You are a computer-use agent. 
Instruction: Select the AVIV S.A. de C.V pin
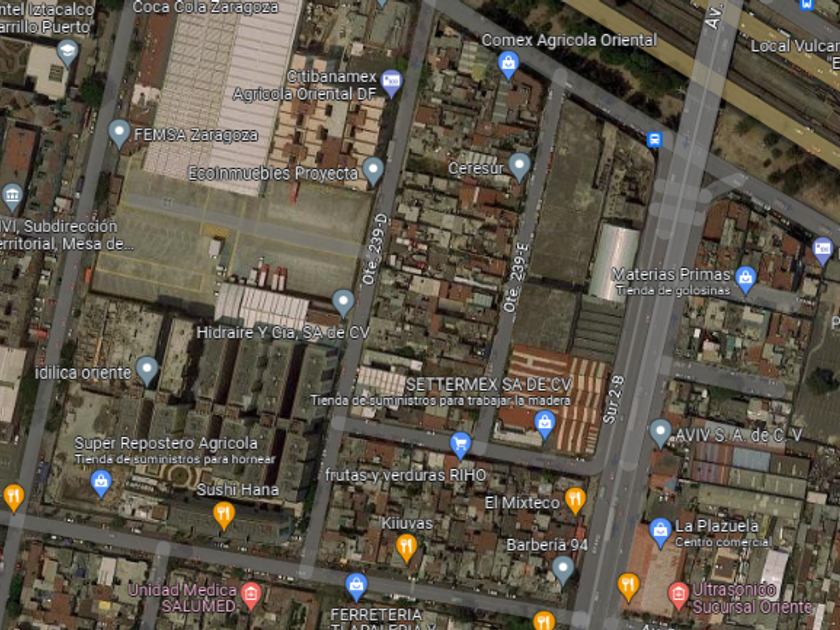coord(660,433)
